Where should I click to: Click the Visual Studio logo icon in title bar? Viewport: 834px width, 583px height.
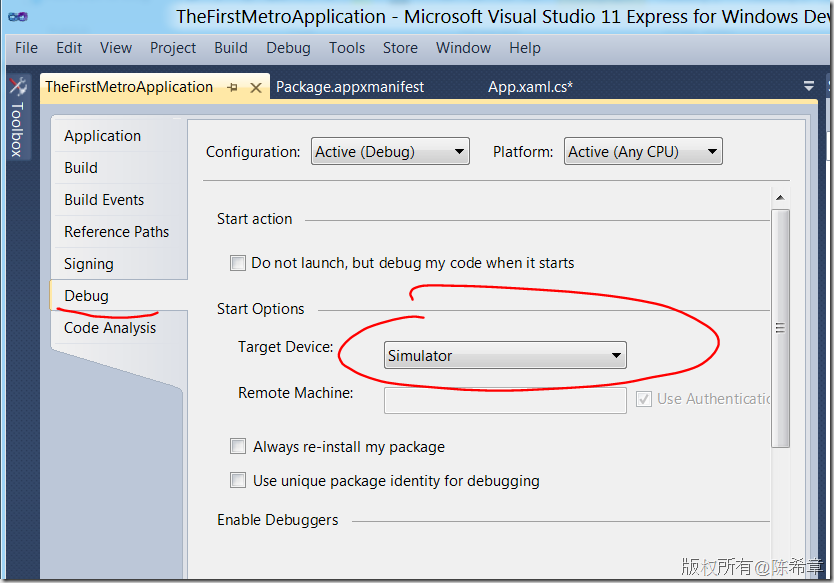pyautogui.click(x=18, y=16)
